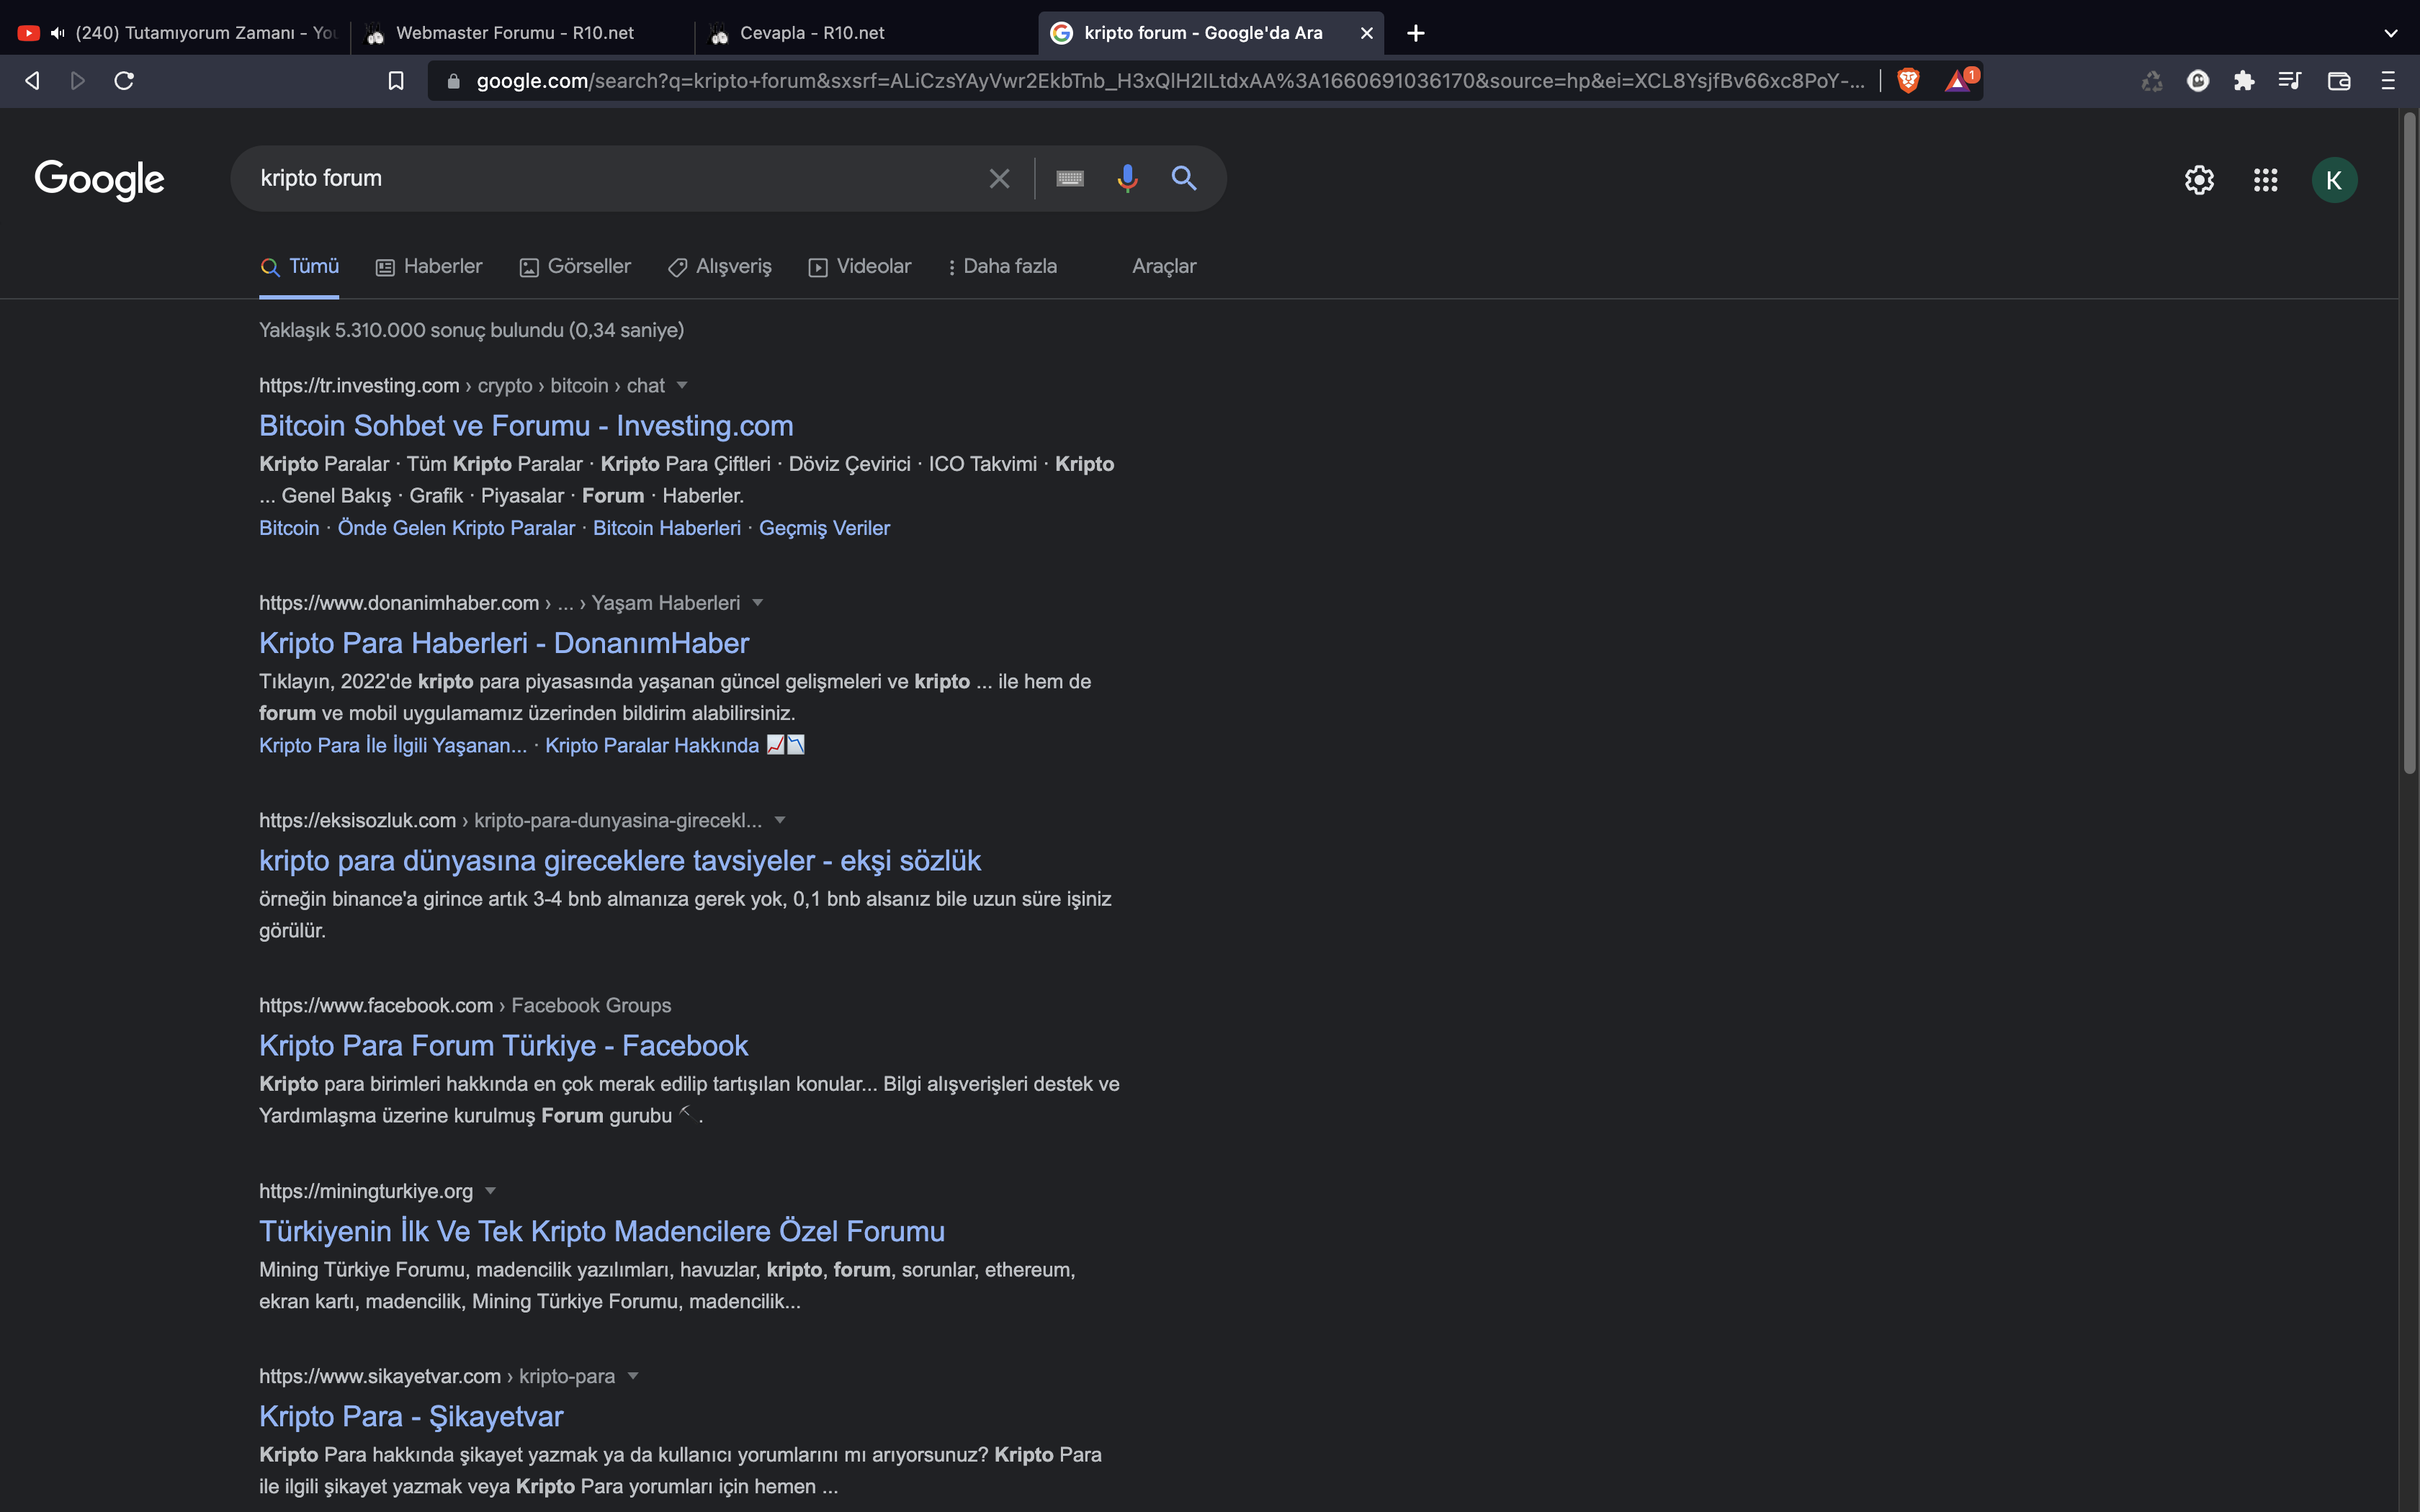Expand options arrow for sikayetvar.com result
Viewport: 2420px width, 1512px height.
[x=633, y=1377]
